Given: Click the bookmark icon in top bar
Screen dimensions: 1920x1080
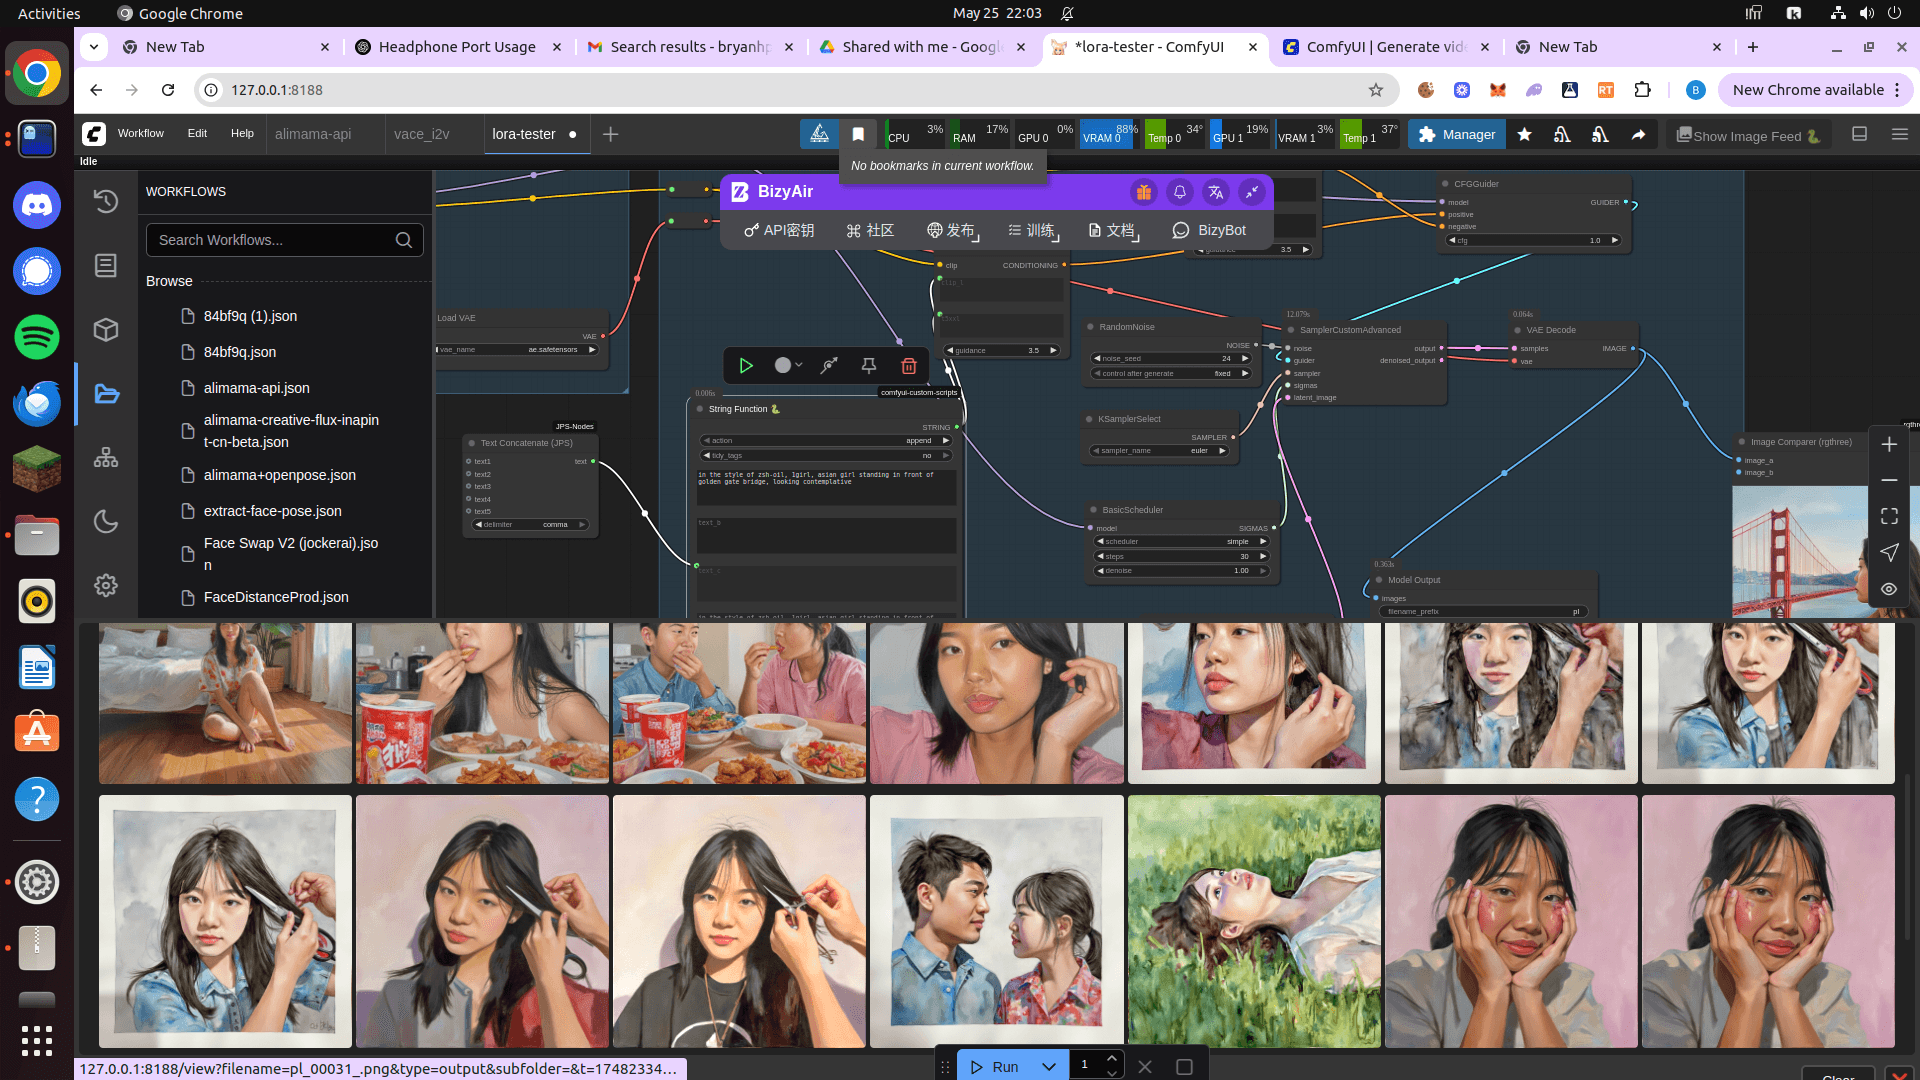Looking at the screenshot, I should [858, 134].
